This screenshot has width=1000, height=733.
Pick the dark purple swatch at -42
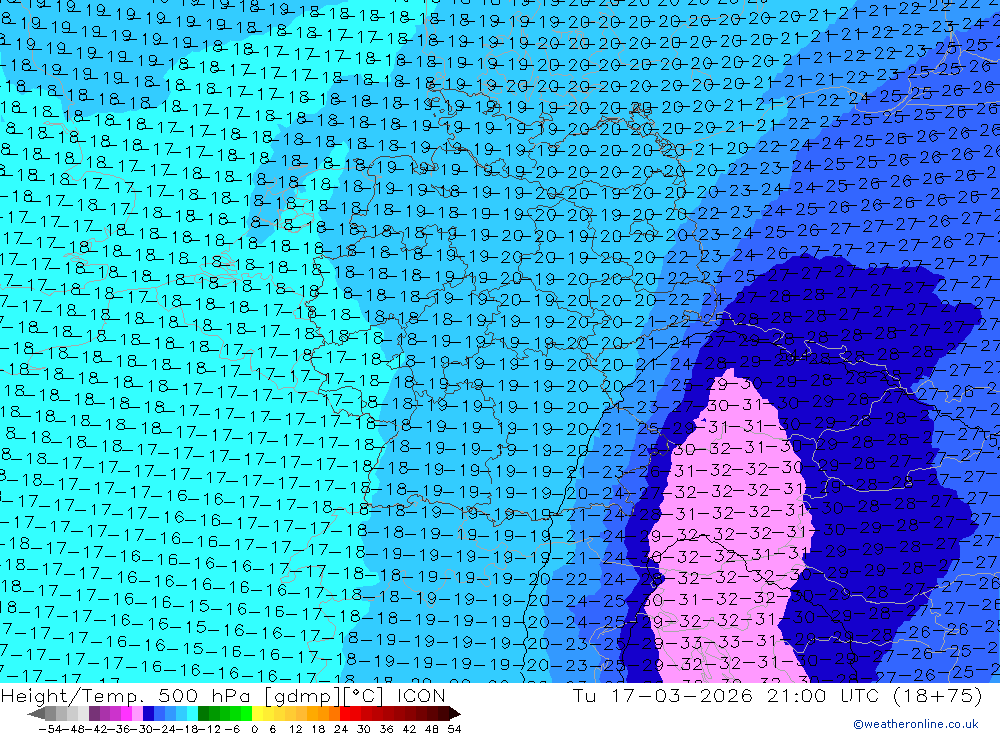click(x=93, y=713)
